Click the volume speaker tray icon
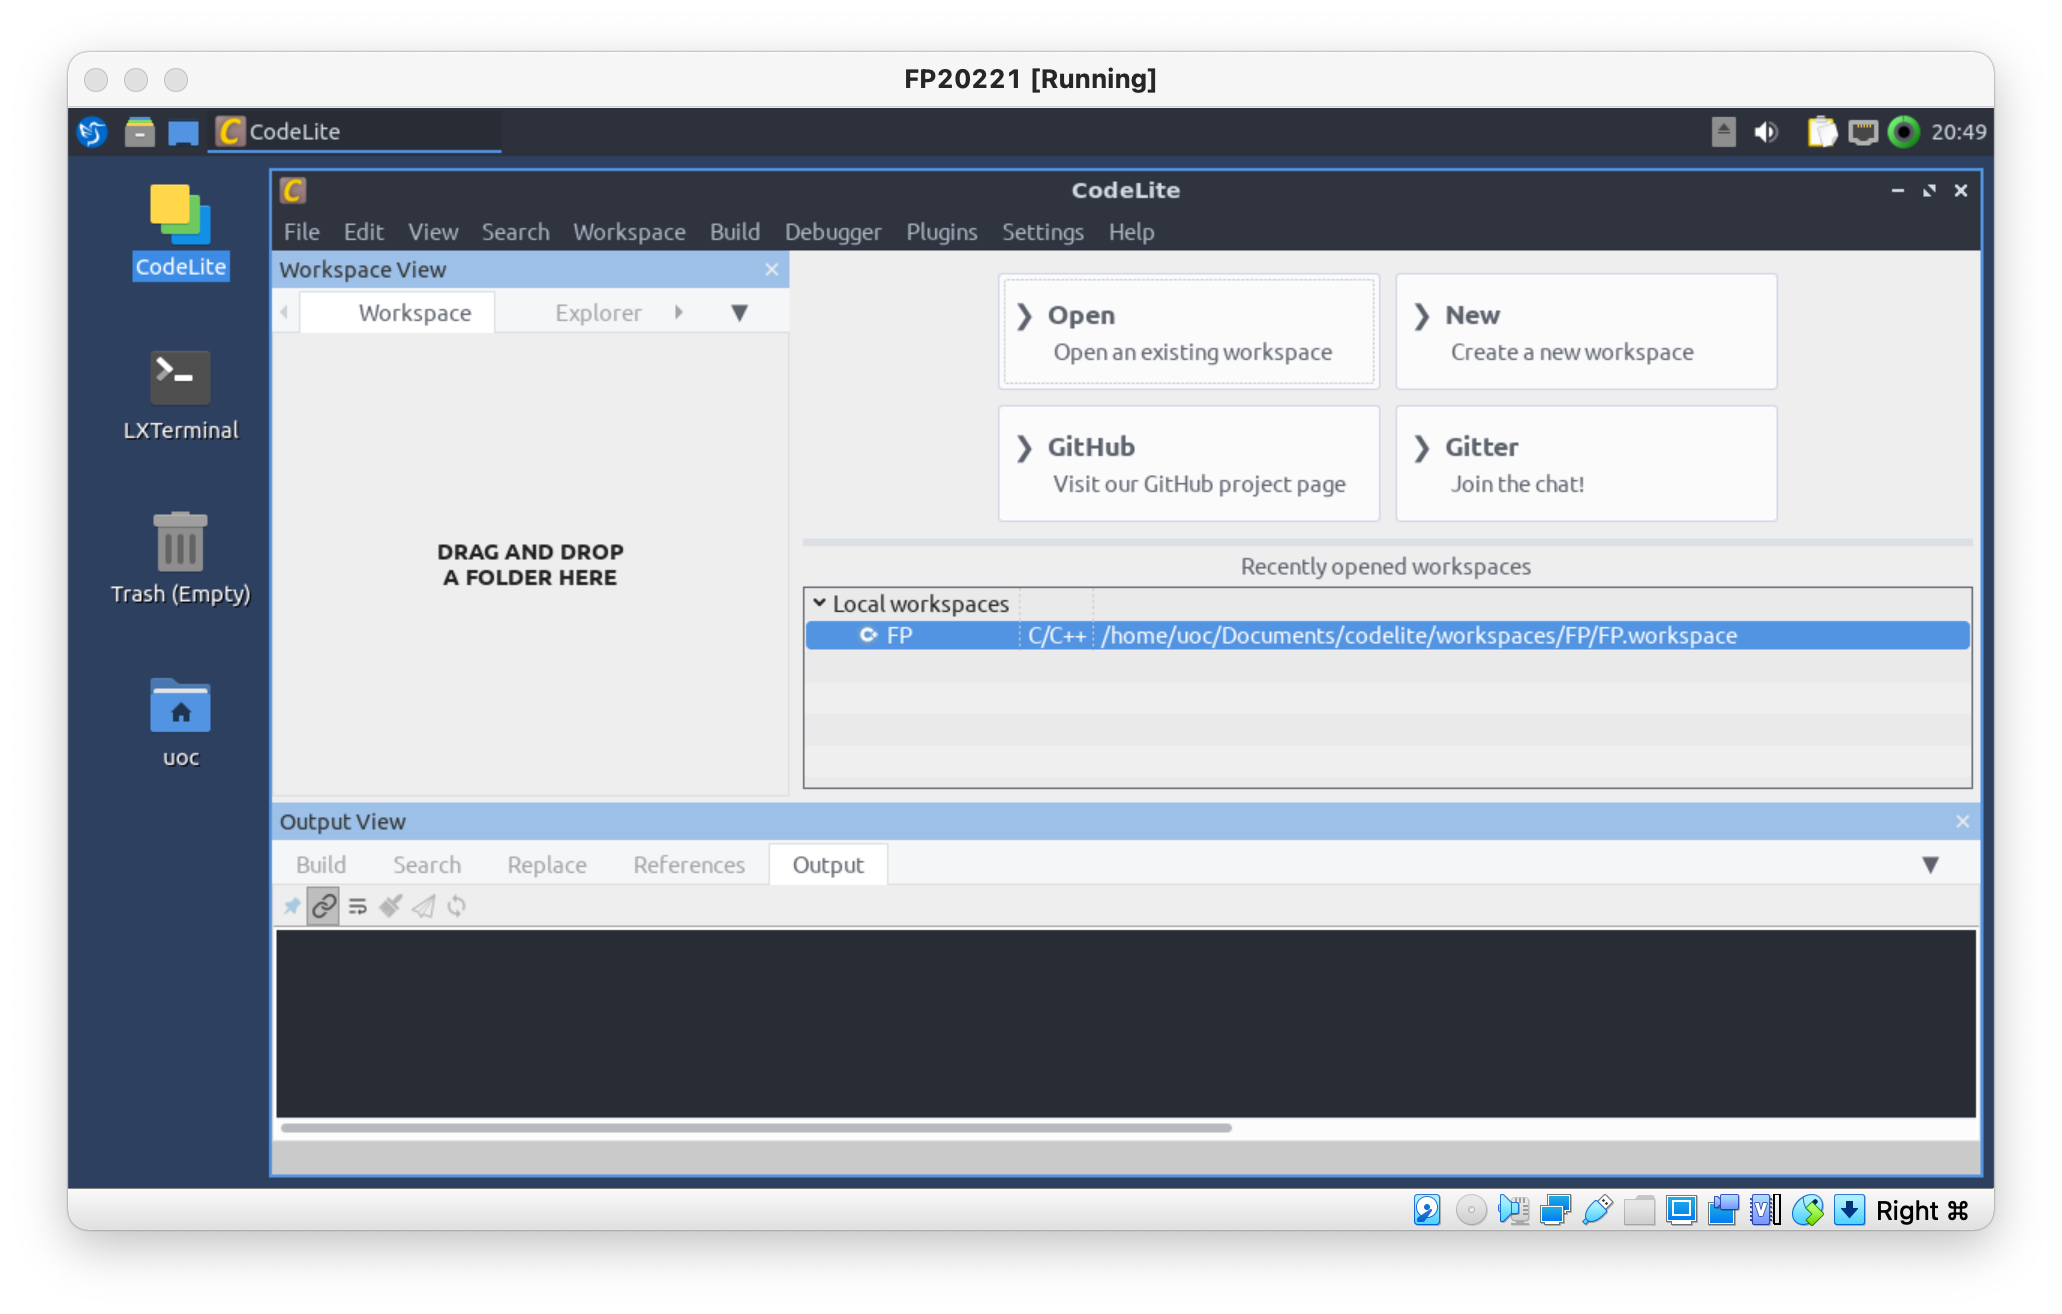Screen dimensions: 2062x1314 click(1766, 132)
